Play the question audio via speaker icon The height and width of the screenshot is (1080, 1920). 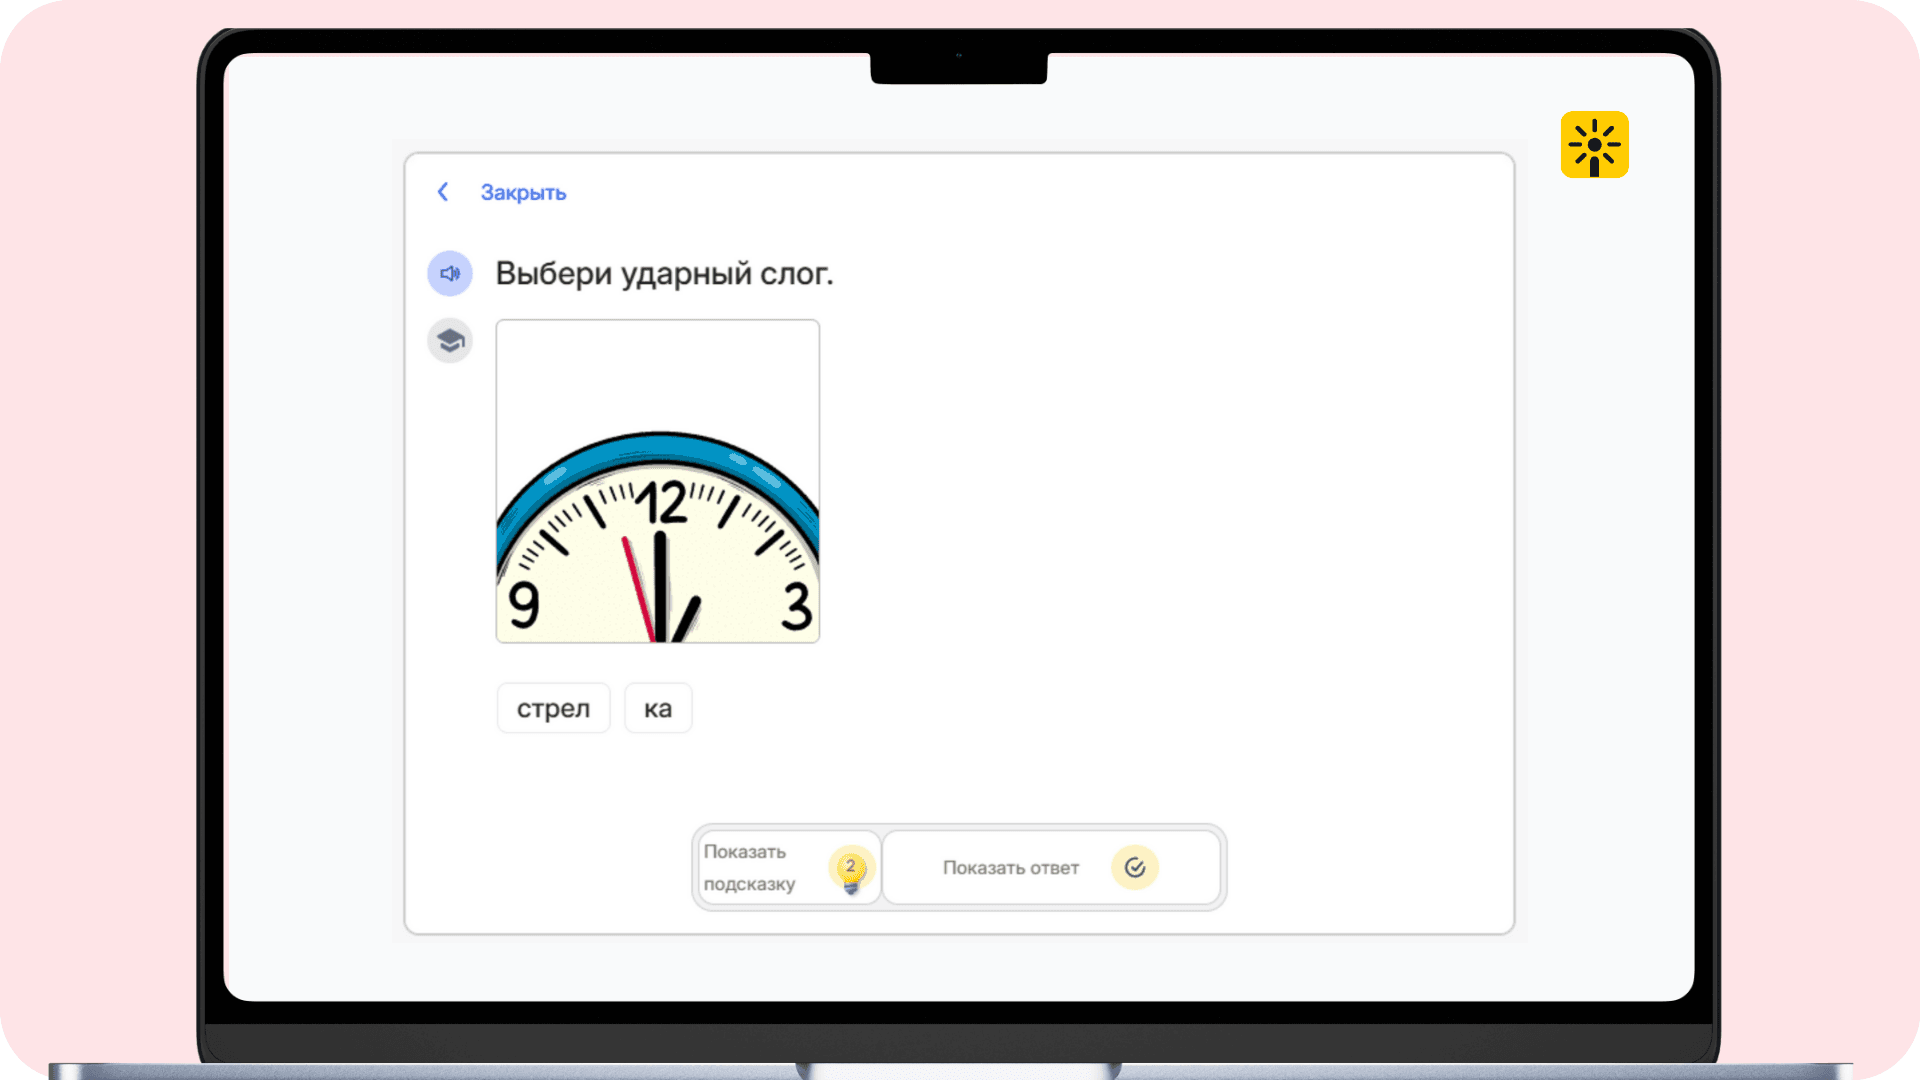(450, 273)
